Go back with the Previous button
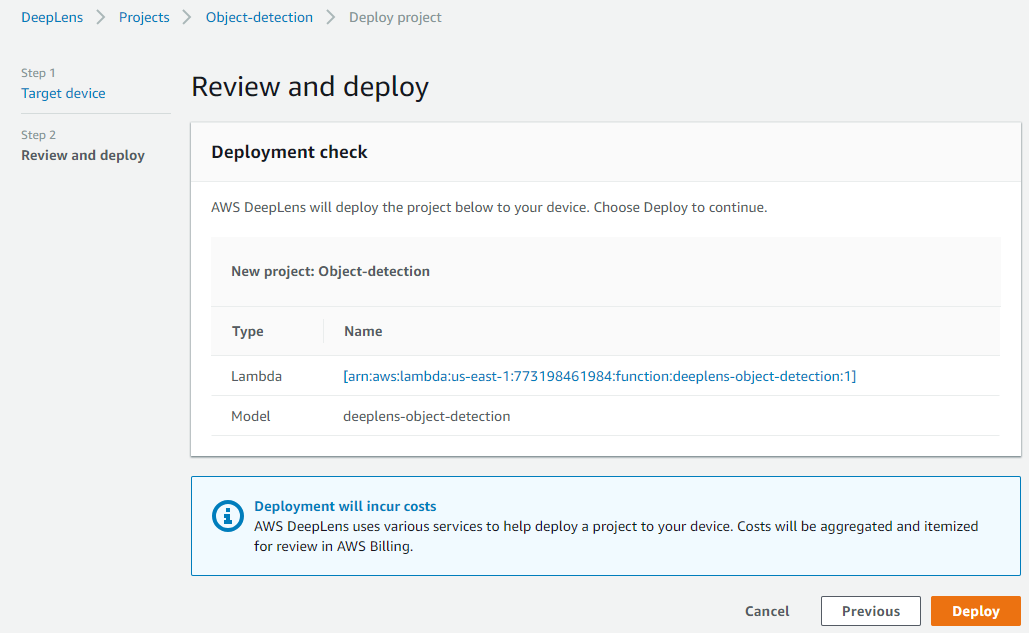Screen dimensions: 1029x633 pos(870,611)
